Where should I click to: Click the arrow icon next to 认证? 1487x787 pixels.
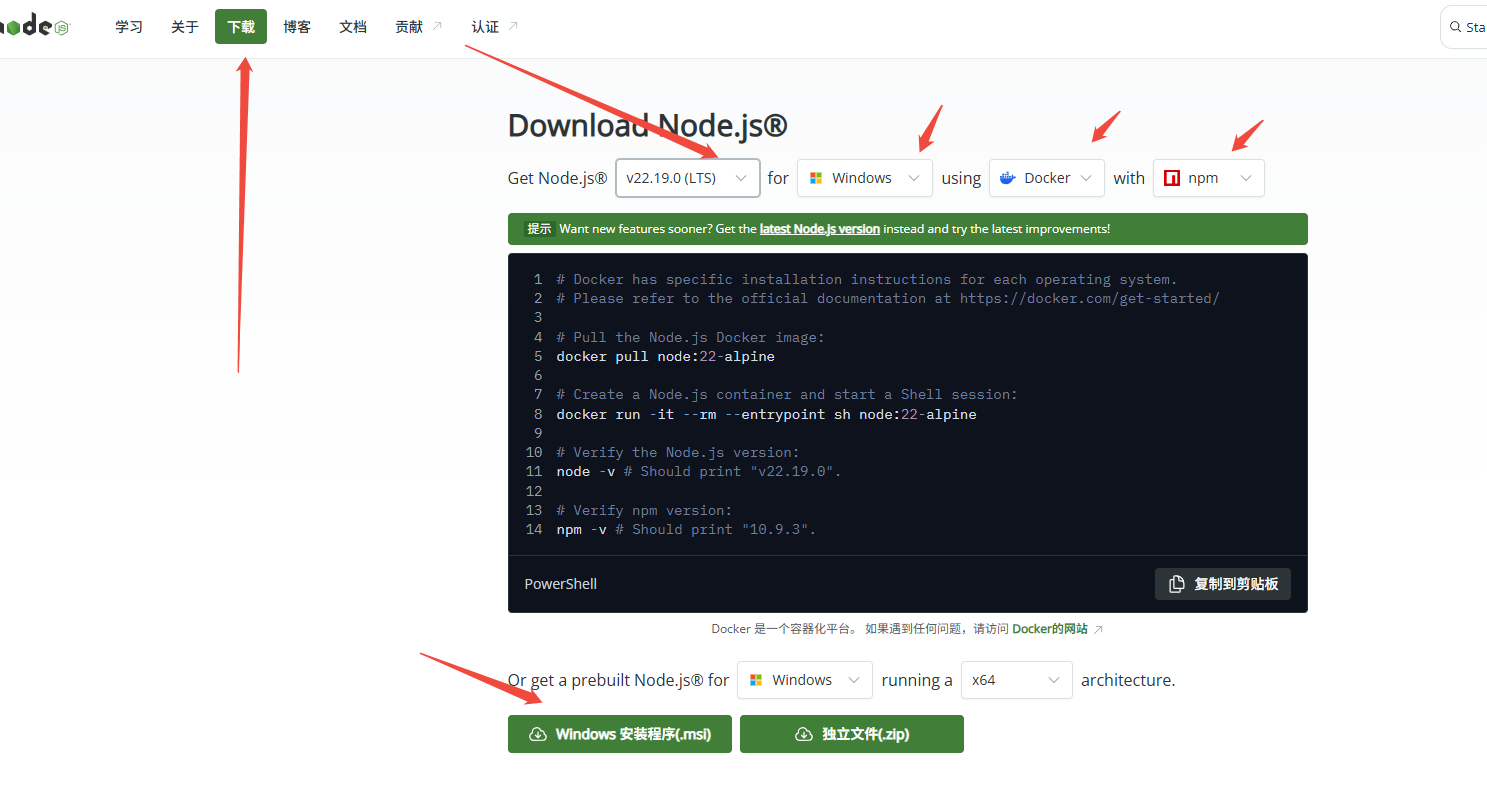tap(513, 27)
